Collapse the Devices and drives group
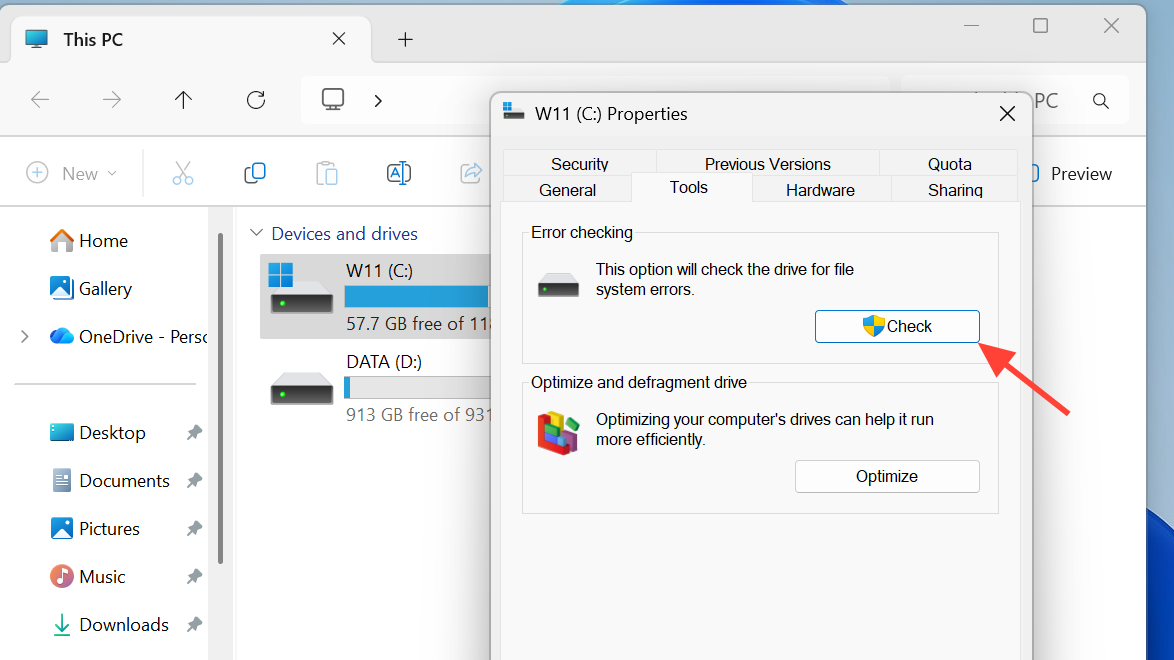 coord(256,233)
